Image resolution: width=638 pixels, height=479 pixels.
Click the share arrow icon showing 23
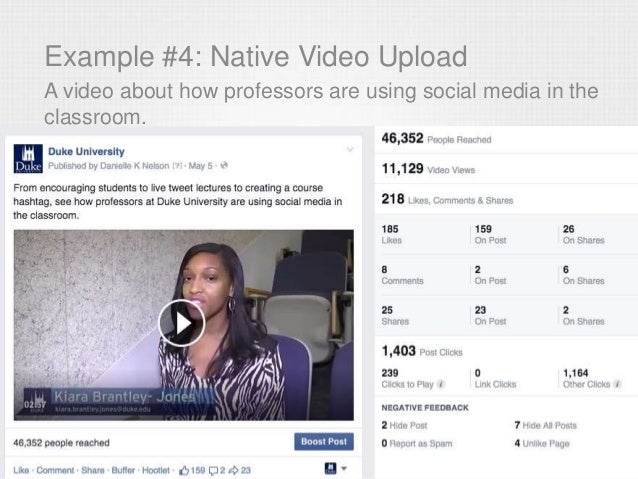[234, 470]
